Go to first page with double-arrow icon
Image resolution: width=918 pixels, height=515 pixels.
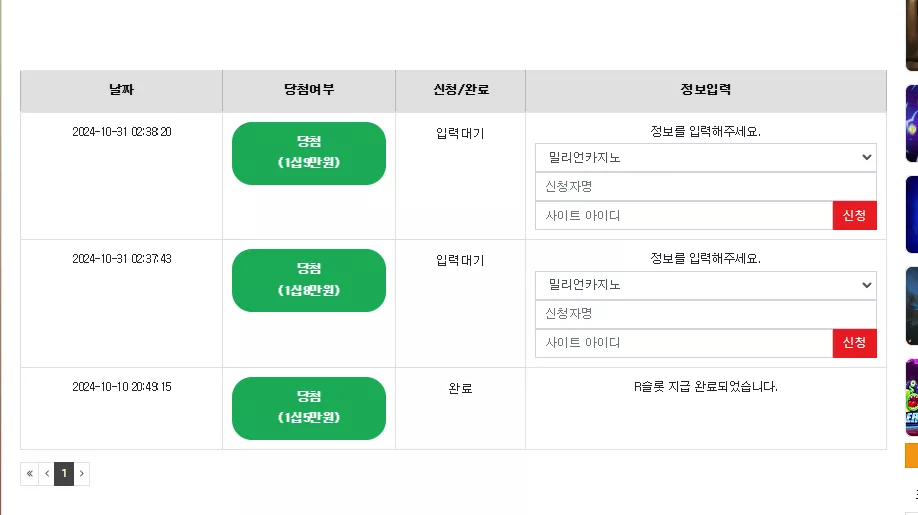[29, 473]
